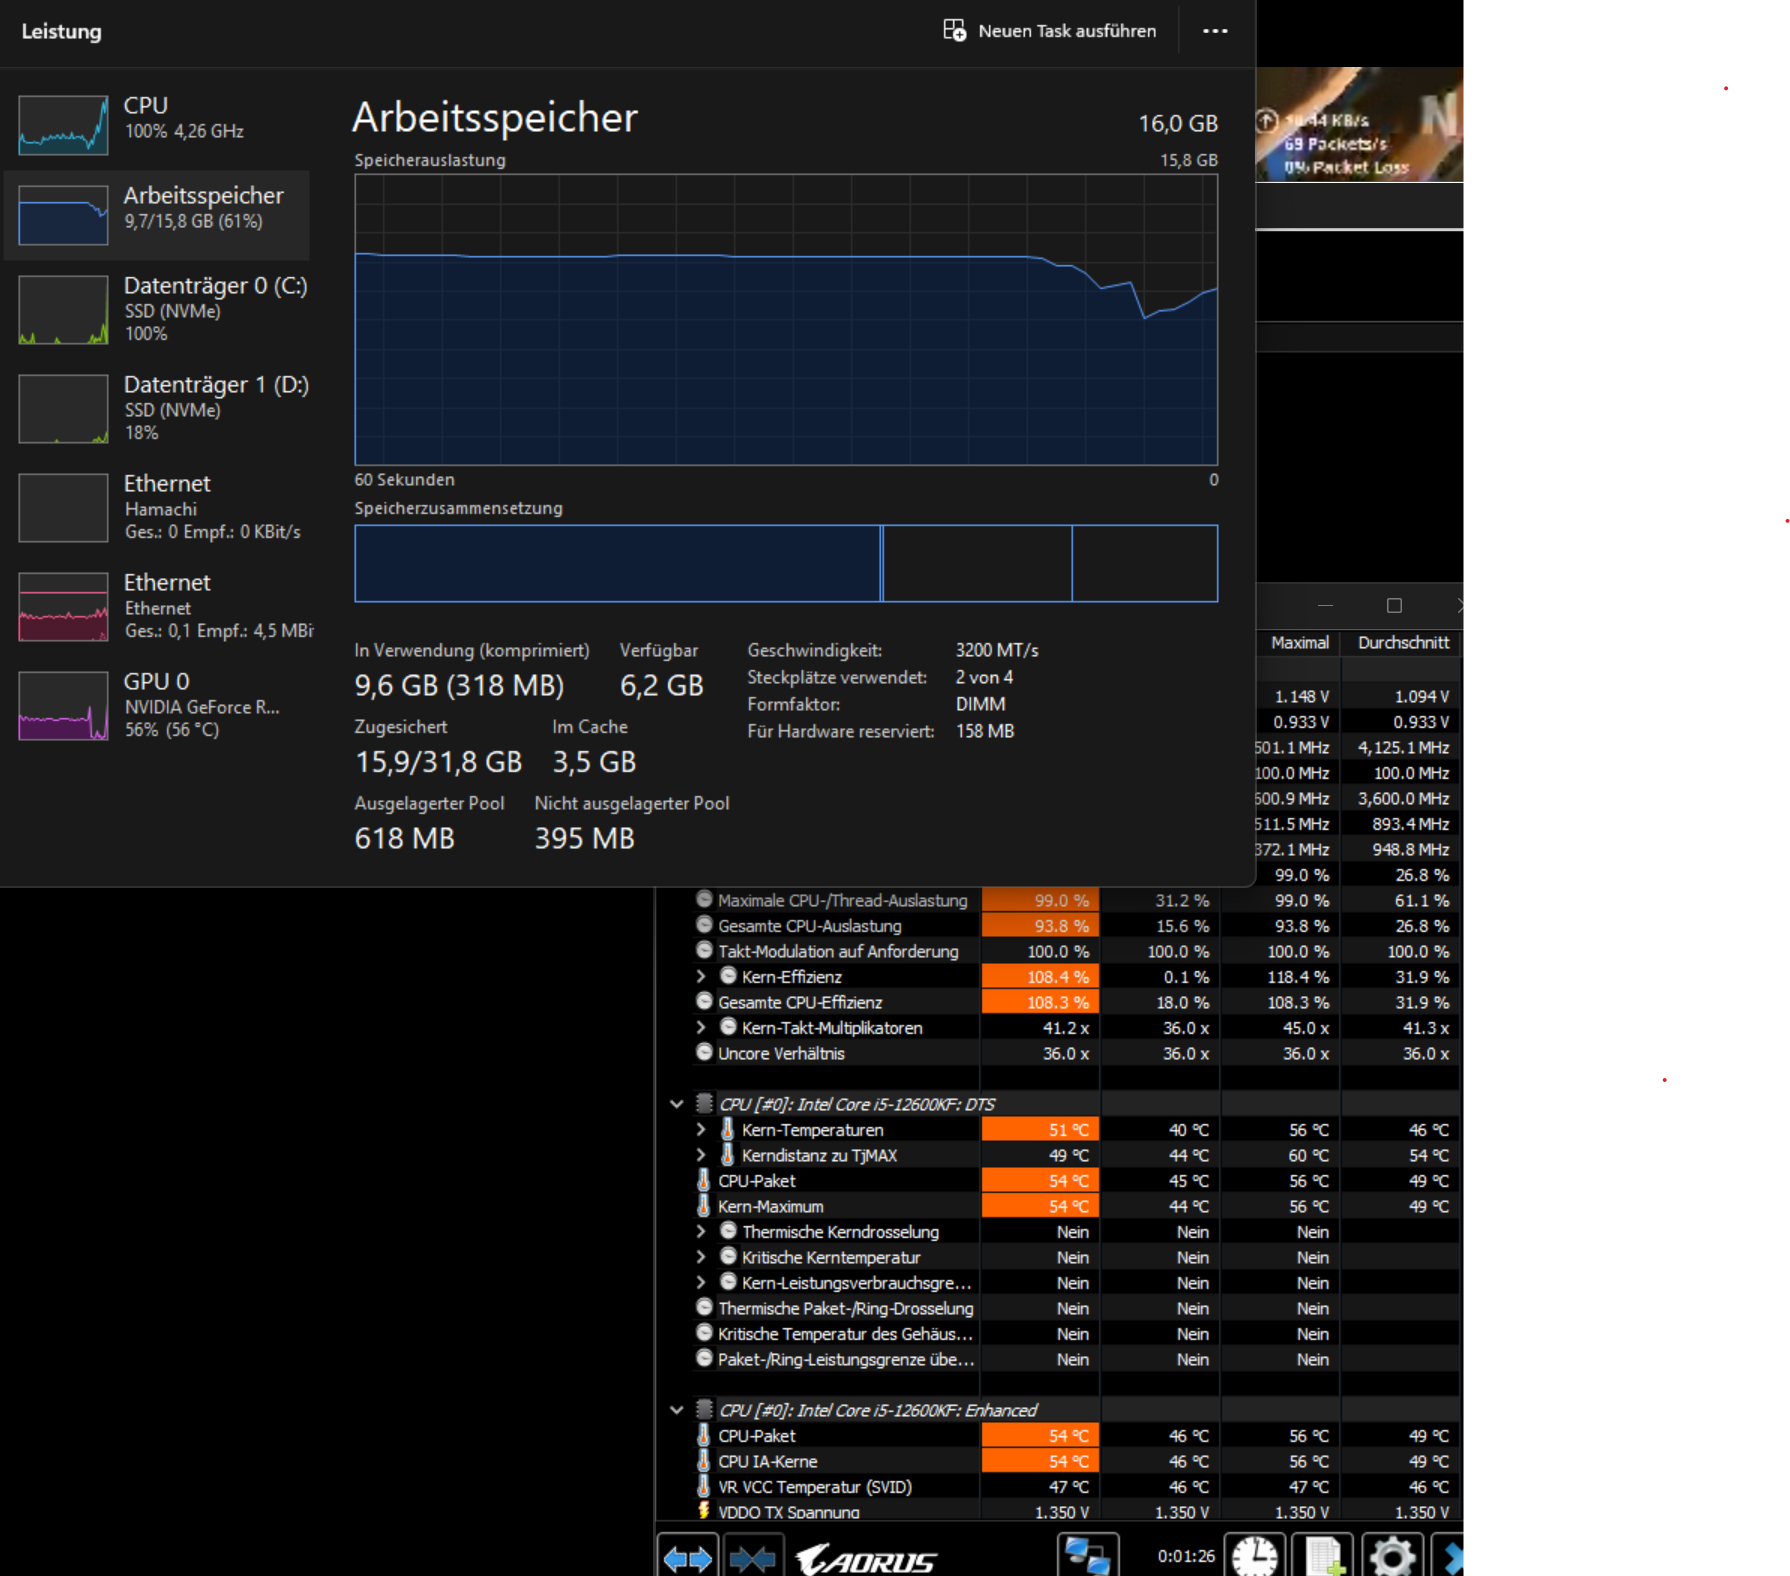Expand the Kerndistanz zu TjMAX row

pyautogui.click(x=701, y=1155)
